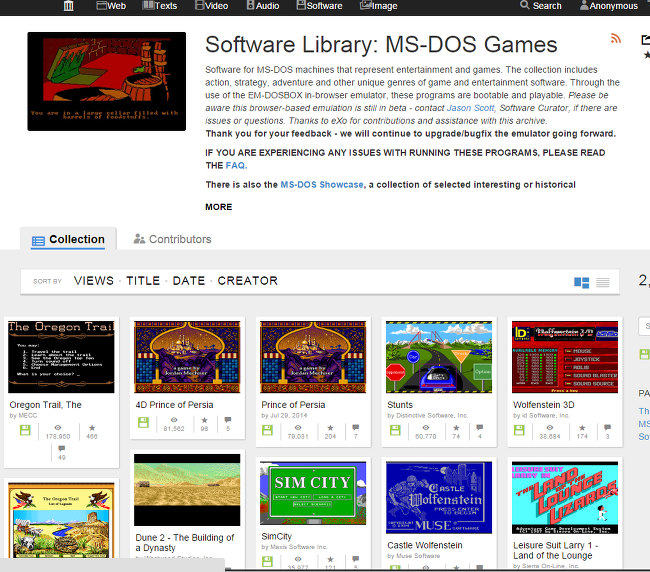
Task: Open the Wolfenstein 3D thumbnail
Action: pyautogui.click(x=565, y=357)
